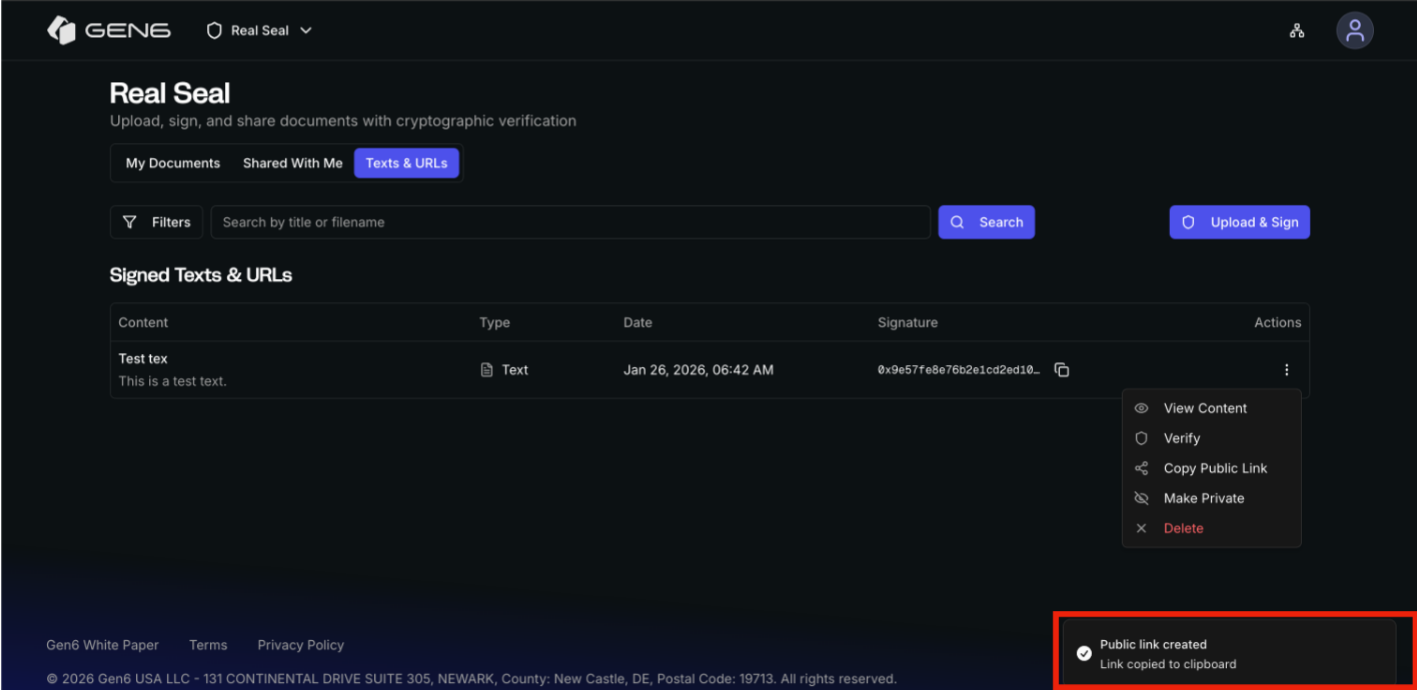Open the Gen6 White Paper link

(103, 645)
